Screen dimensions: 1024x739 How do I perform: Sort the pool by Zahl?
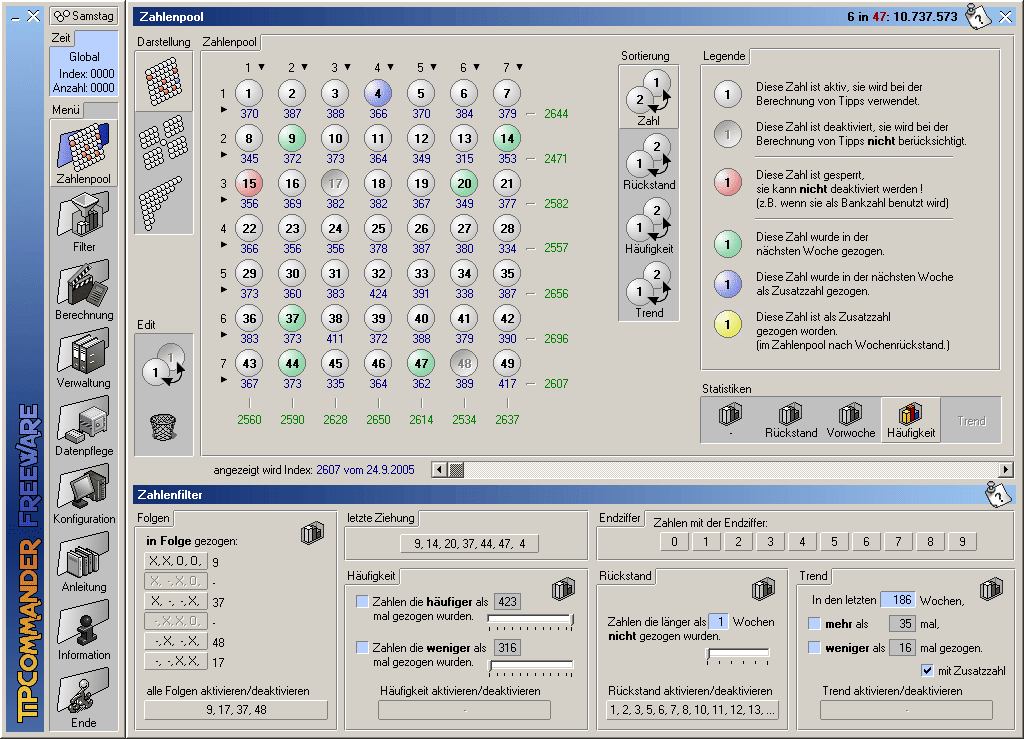648,97
